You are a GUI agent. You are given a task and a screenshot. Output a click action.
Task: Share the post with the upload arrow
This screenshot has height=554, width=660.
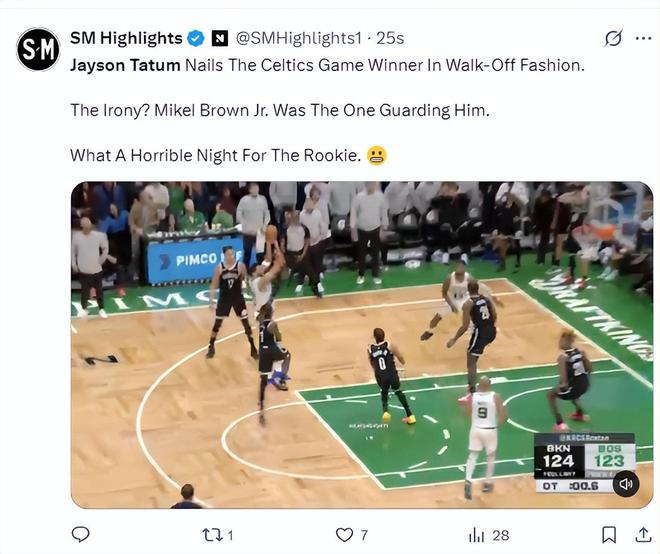coord(643,535)
